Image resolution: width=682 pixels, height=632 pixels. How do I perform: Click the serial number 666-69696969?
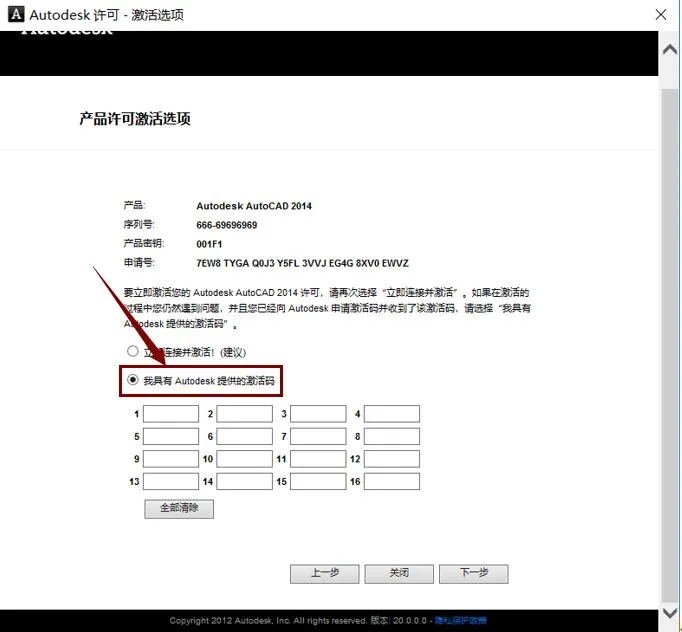[x=227, y=225]
